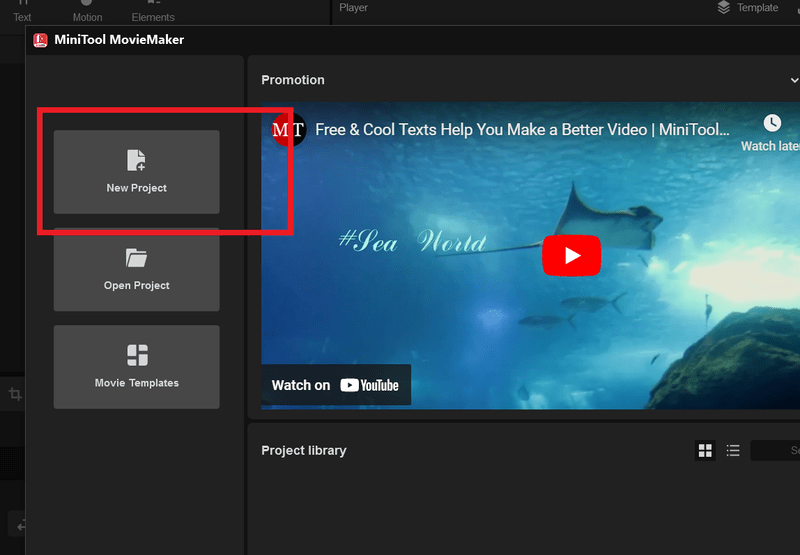
Task: Click the Promotion section heading
Action: click(x=293, y=80)
